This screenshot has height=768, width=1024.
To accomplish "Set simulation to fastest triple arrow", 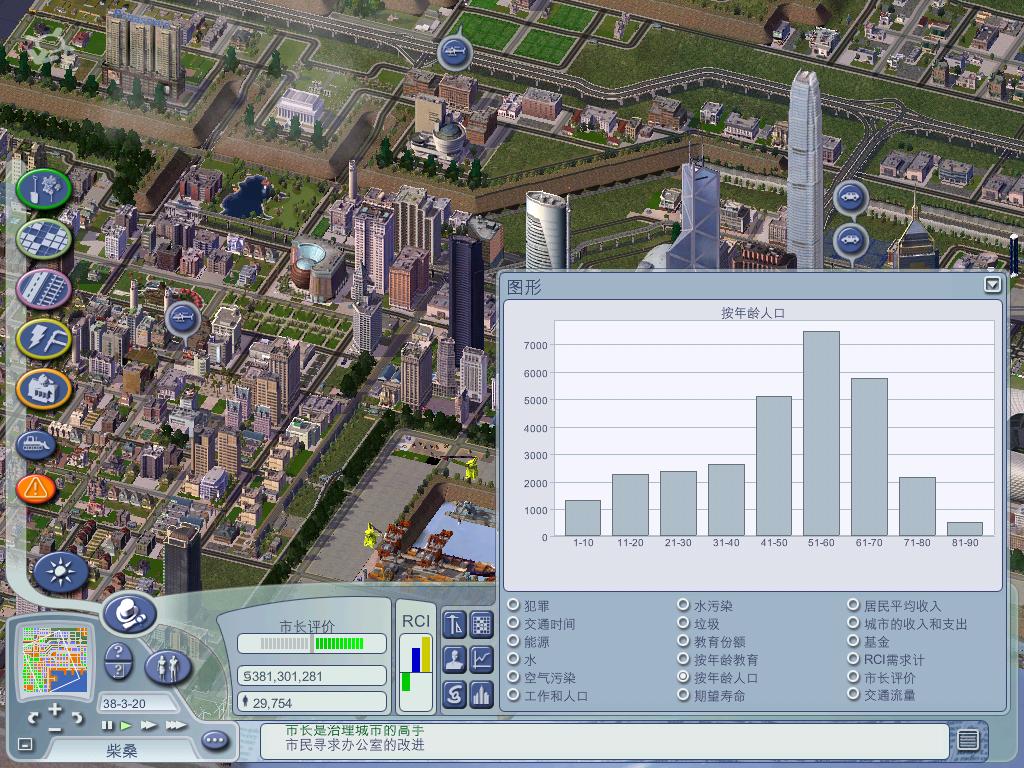I will [176, 725].
